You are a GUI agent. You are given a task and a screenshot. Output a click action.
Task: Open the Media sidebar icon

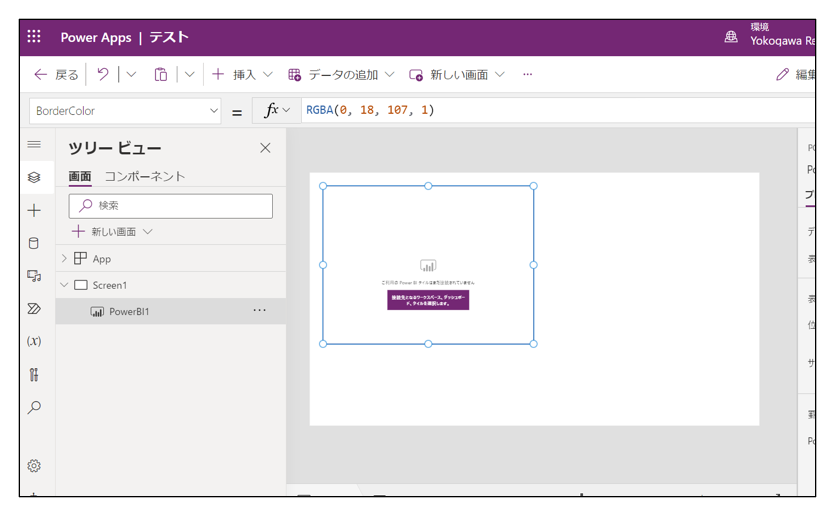pyautogui.click(x=34, y=276)
